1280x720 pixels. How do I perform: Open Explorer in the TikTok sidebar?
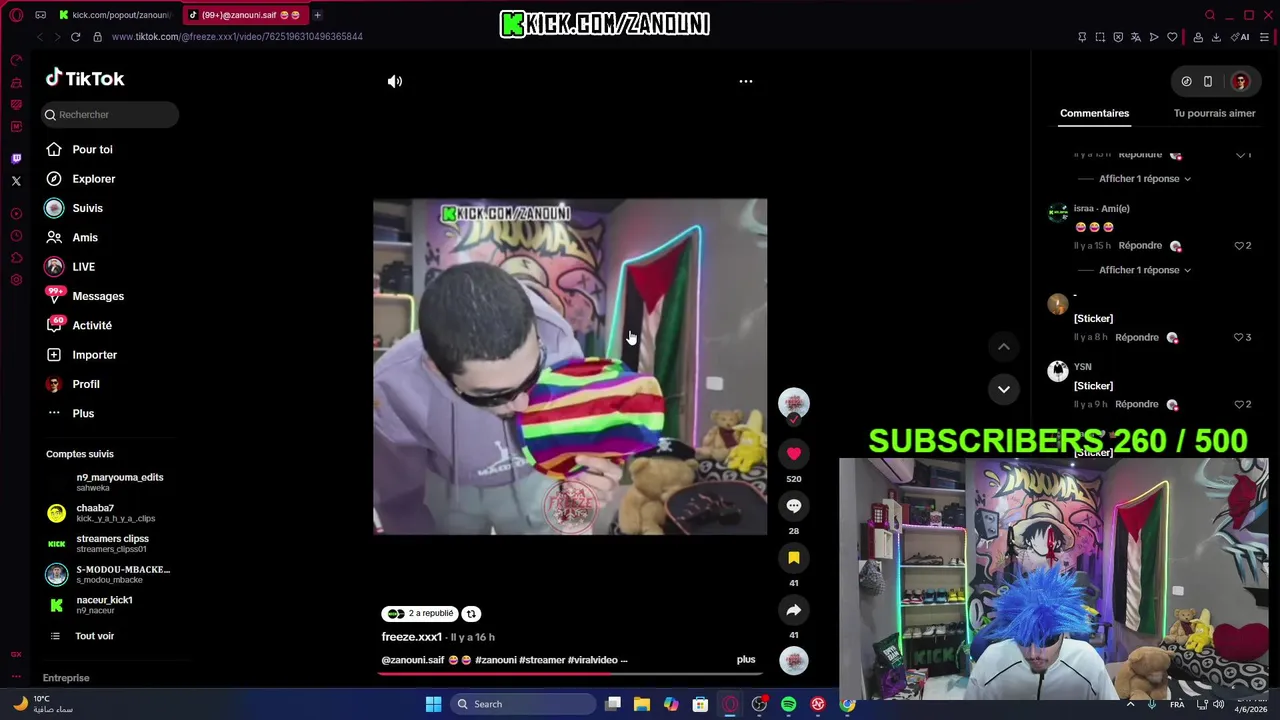(93, 179)
